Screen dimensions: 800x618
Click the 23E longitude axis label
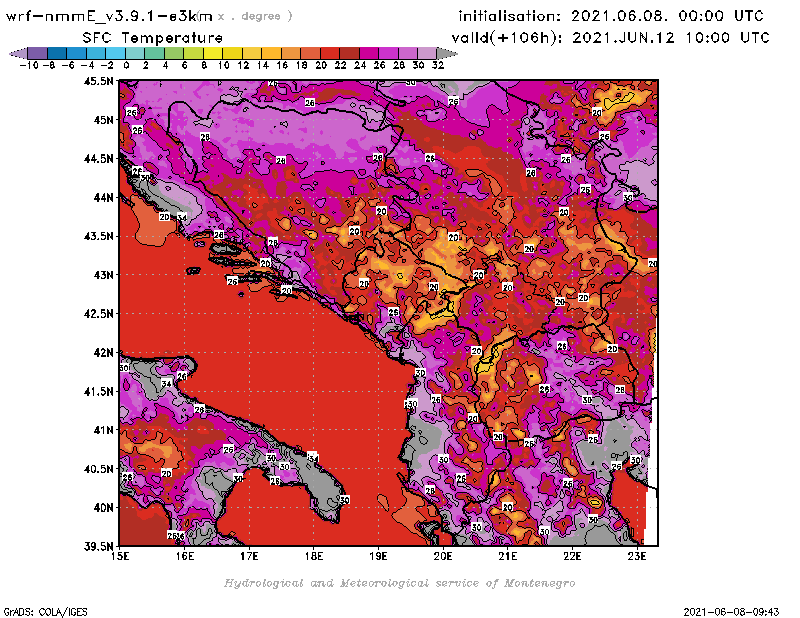[x=636, y=556]
